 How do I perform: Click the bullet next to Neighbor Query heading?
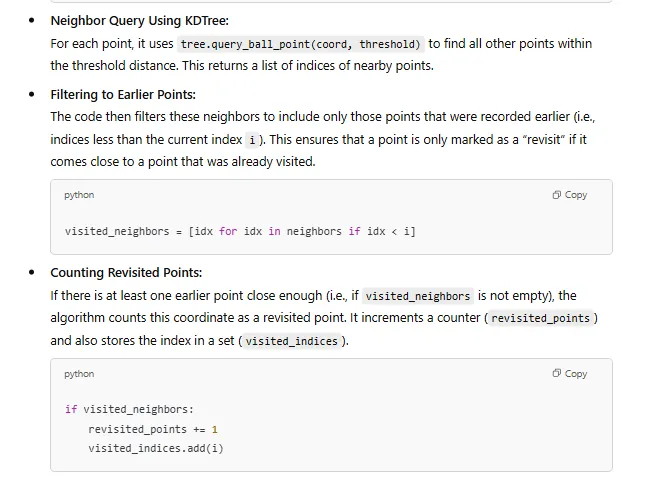coord(31,20)
